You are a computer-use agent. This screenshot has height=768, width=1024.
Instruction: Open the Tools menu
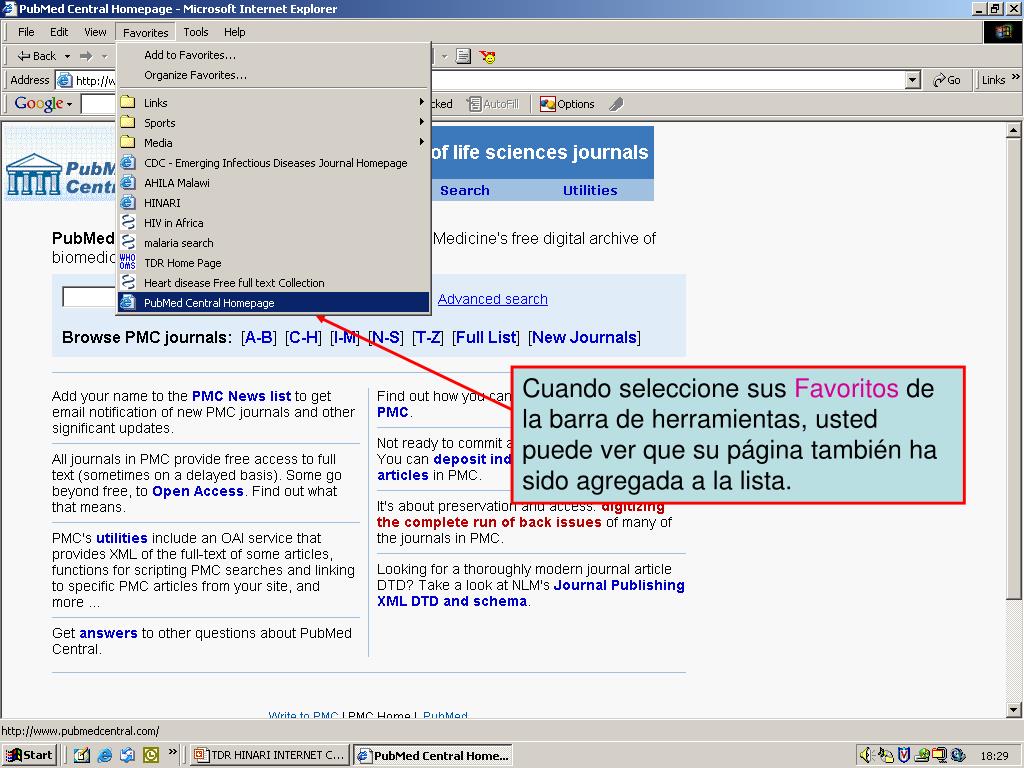coord(195,32)
